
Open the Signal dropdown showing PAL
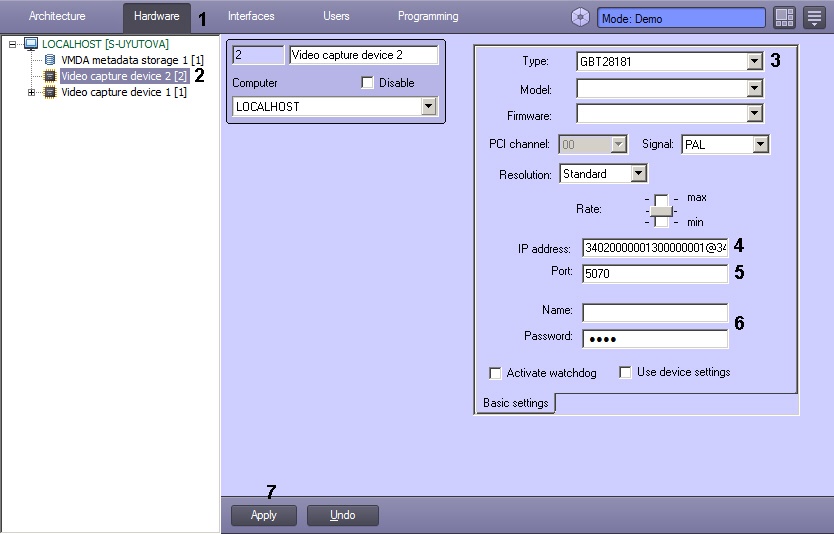(760, 145)
